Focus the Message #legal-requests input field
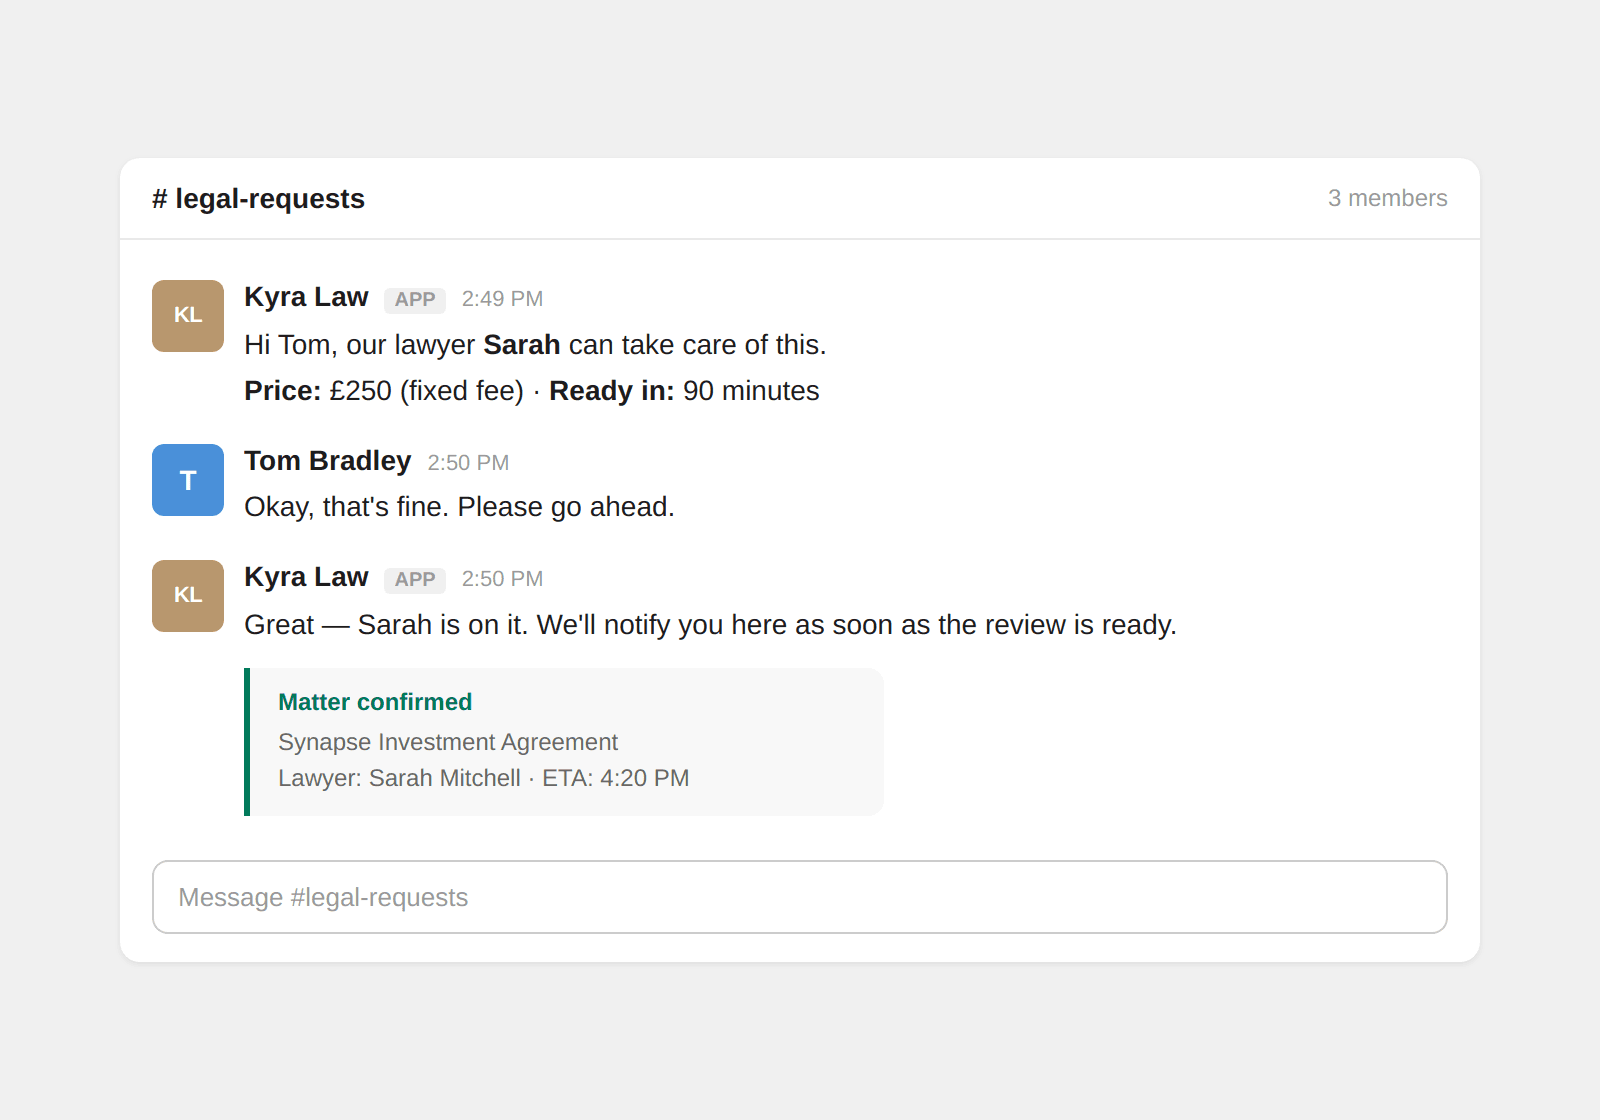The height and width of the screenshot is (1120, 1600). 799,897
